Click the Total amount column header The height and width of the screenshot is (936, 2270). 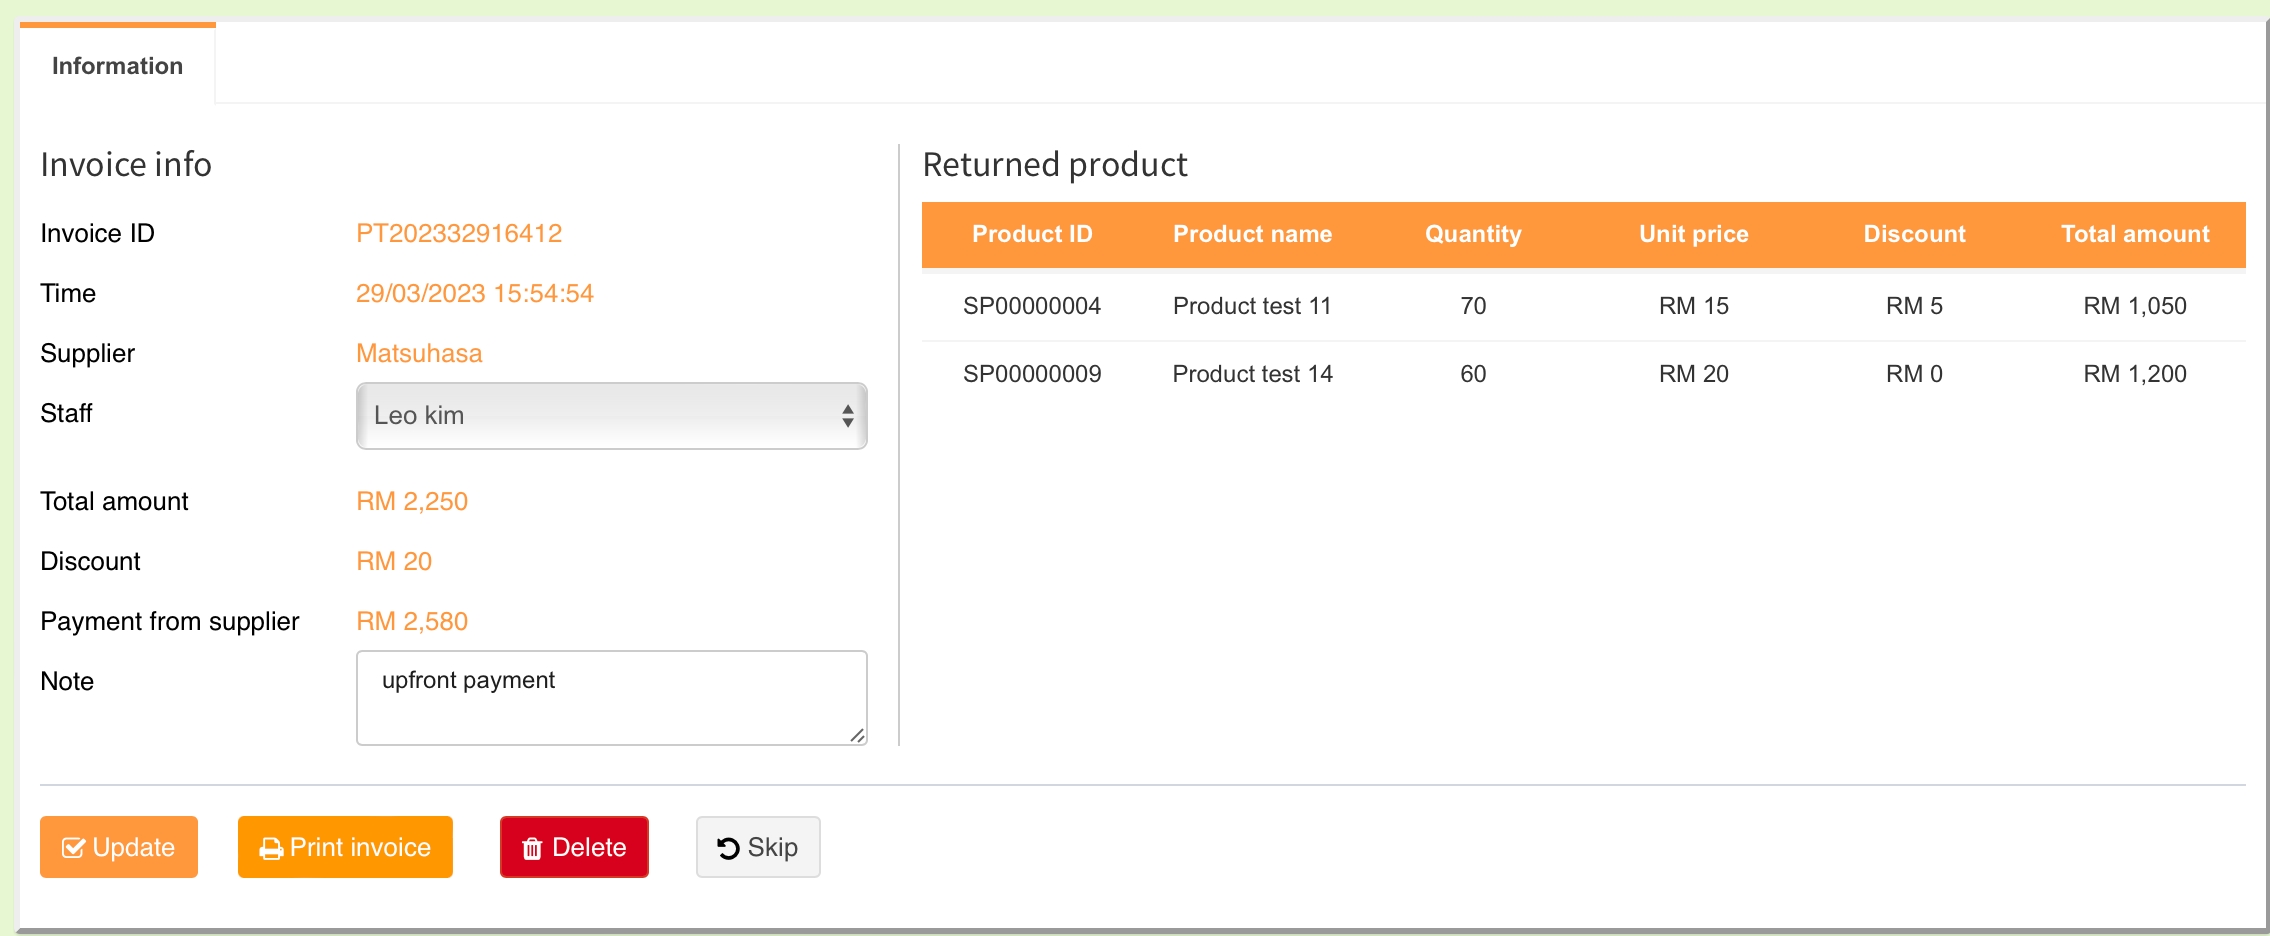coord(2135,234)
